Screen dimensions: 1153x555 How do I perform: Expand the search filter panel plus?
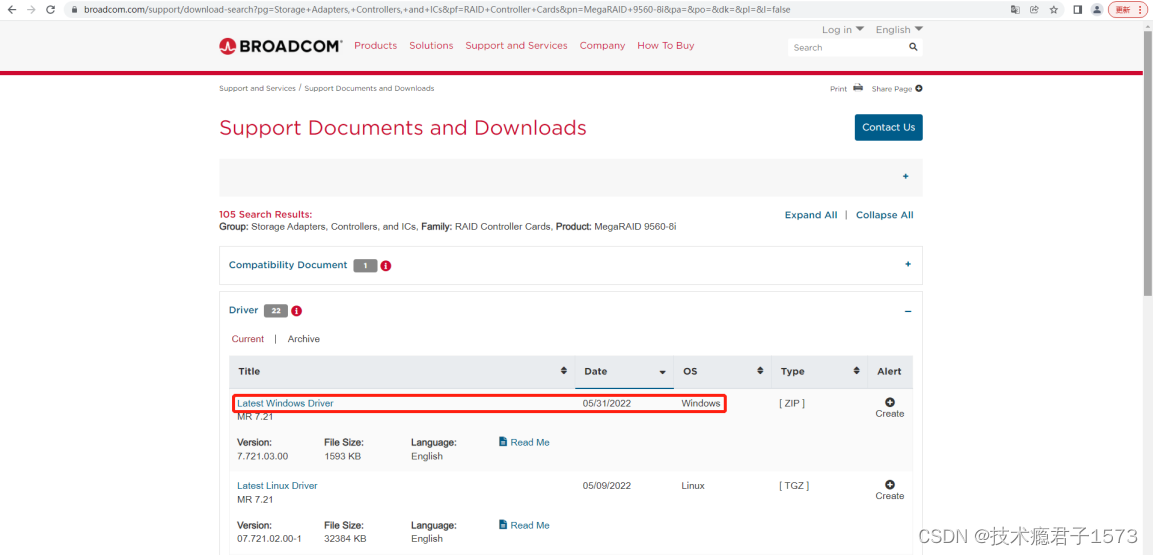pyautogui.click(x=905, y=176)
